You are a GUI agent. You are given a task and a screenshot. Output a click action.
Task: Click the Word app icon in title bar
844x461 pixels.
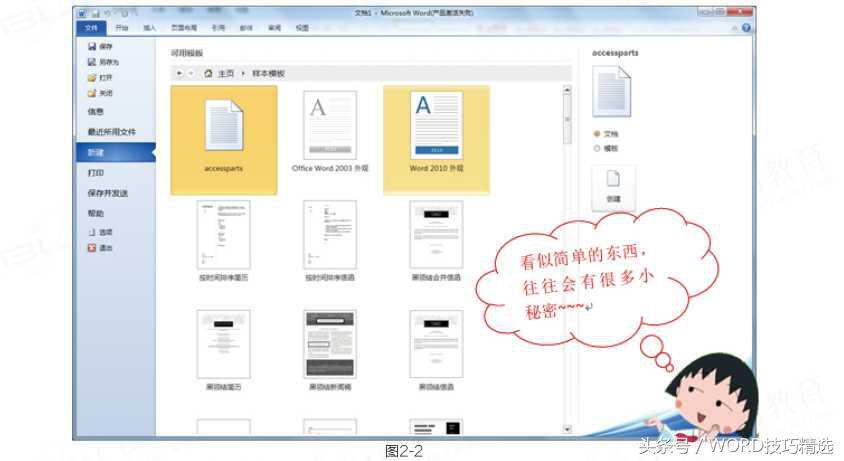pyautogui.click(x=82, y=13)
